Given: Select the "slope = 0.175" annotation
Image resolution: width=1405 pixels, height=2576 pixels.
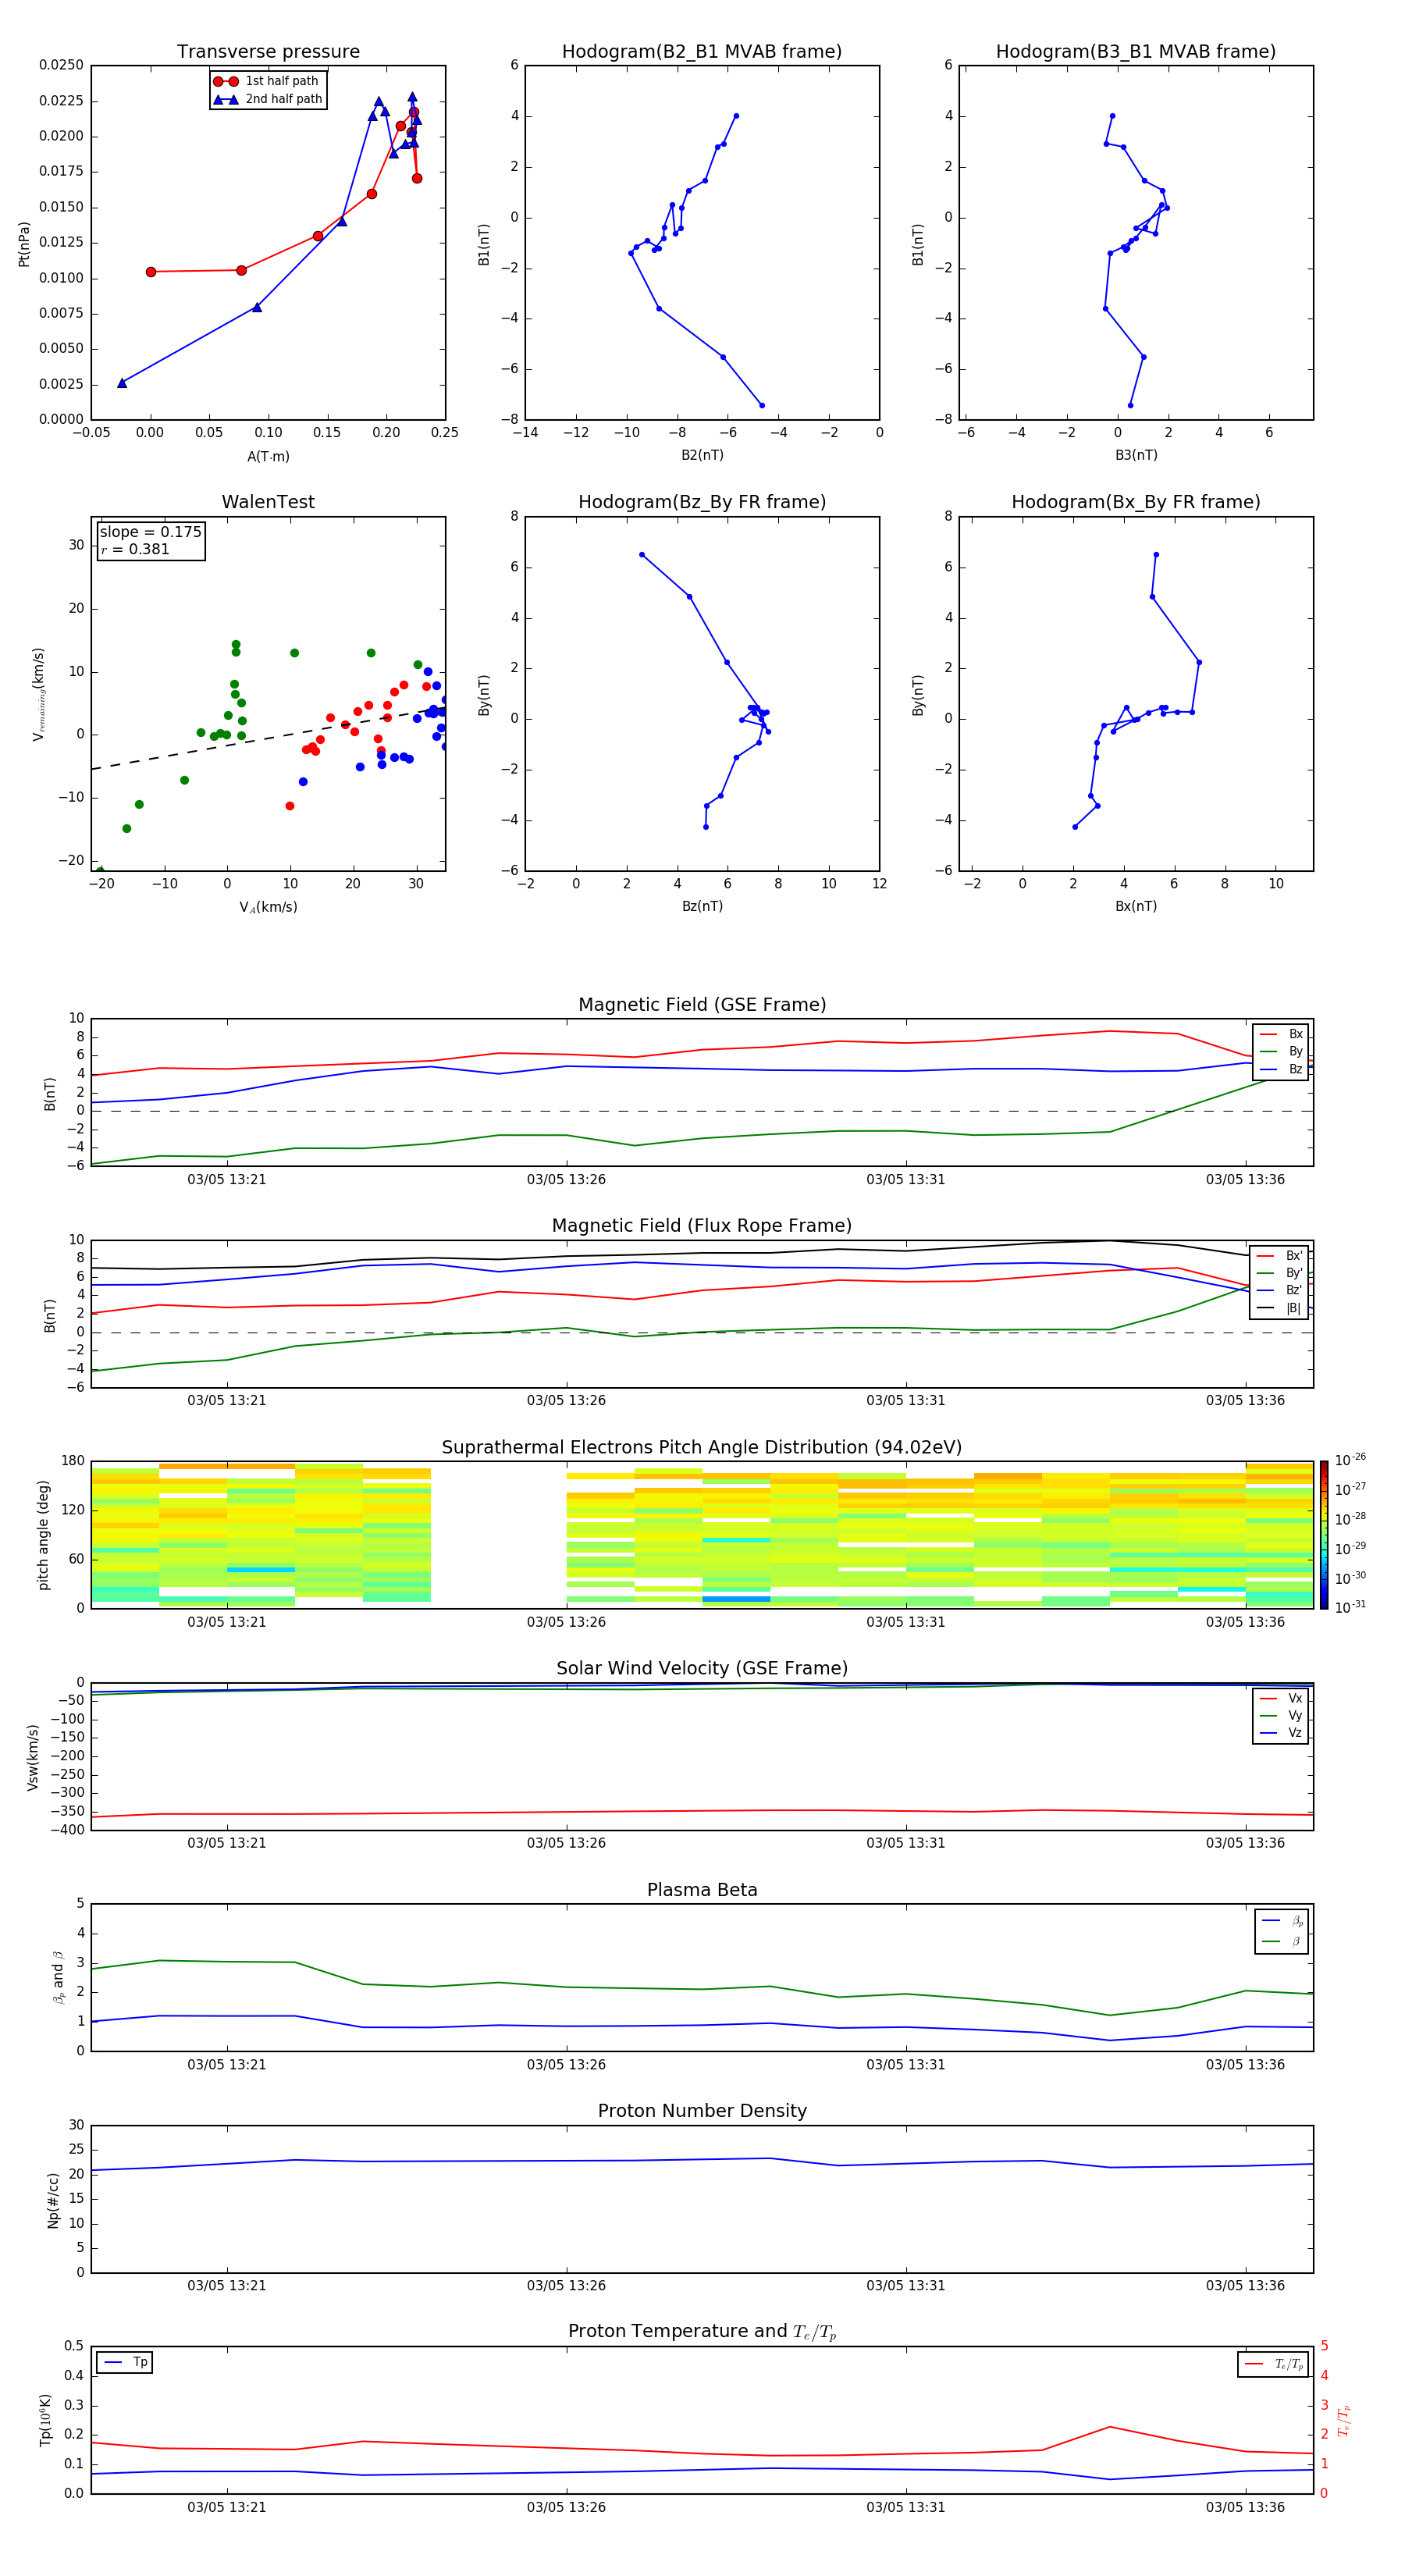Looking at the screenshot, I should (151, 532).
